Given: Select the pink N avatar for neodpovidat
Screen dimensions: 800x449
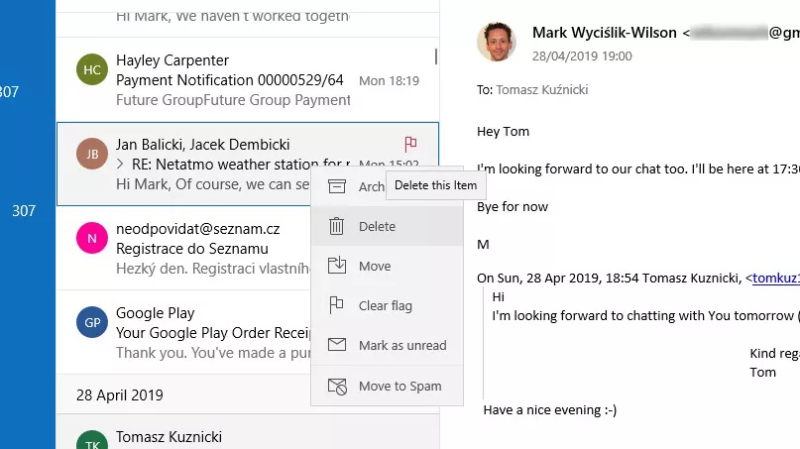Looking at the screenshot, I should pos(92,238).
